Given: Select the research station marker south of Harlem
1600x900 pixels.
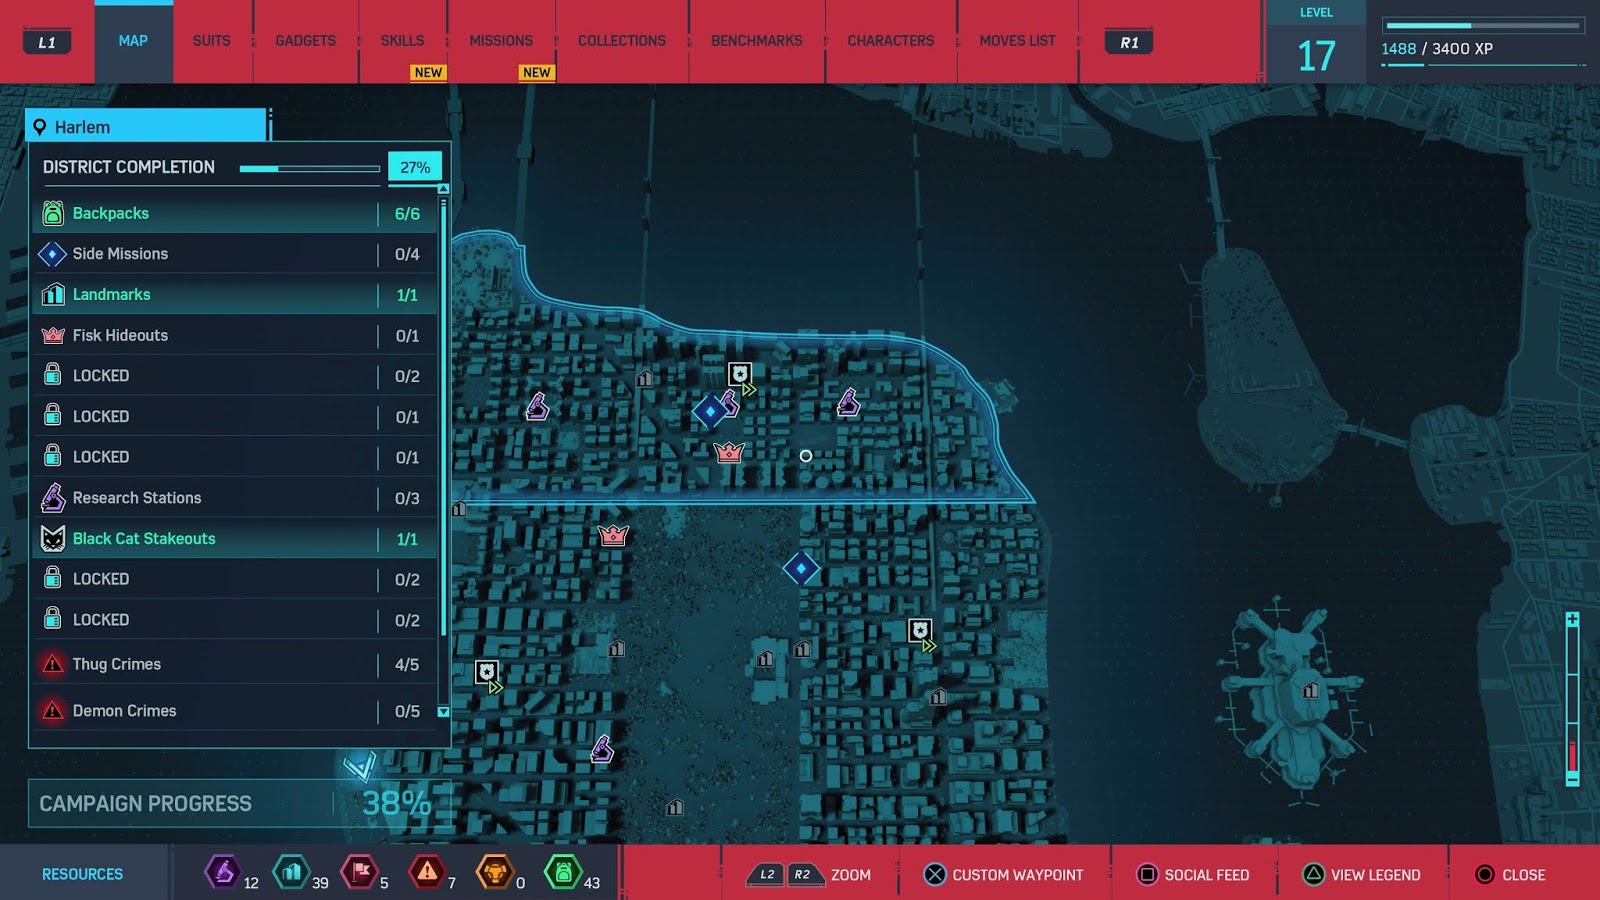Looking at the screenshot, I should tap(602, 748).
